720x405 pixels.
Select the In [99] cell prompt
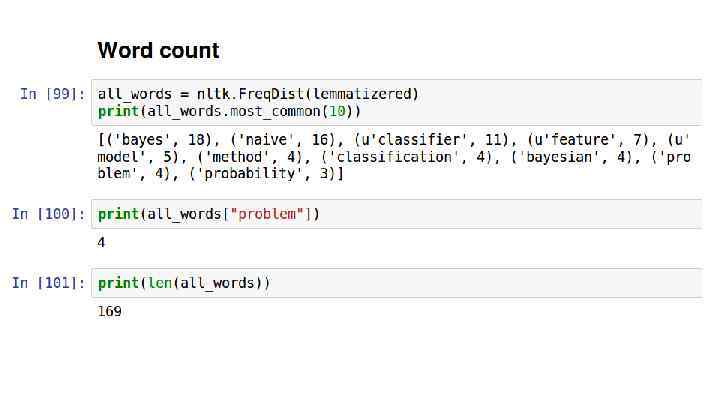click(49, 94)
